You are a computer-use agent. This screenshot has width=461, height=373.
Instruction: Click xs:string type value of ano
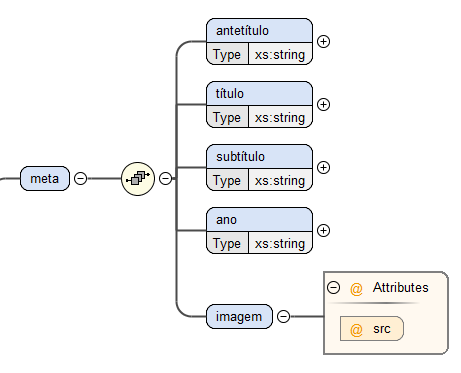click(x=280, y=243)
